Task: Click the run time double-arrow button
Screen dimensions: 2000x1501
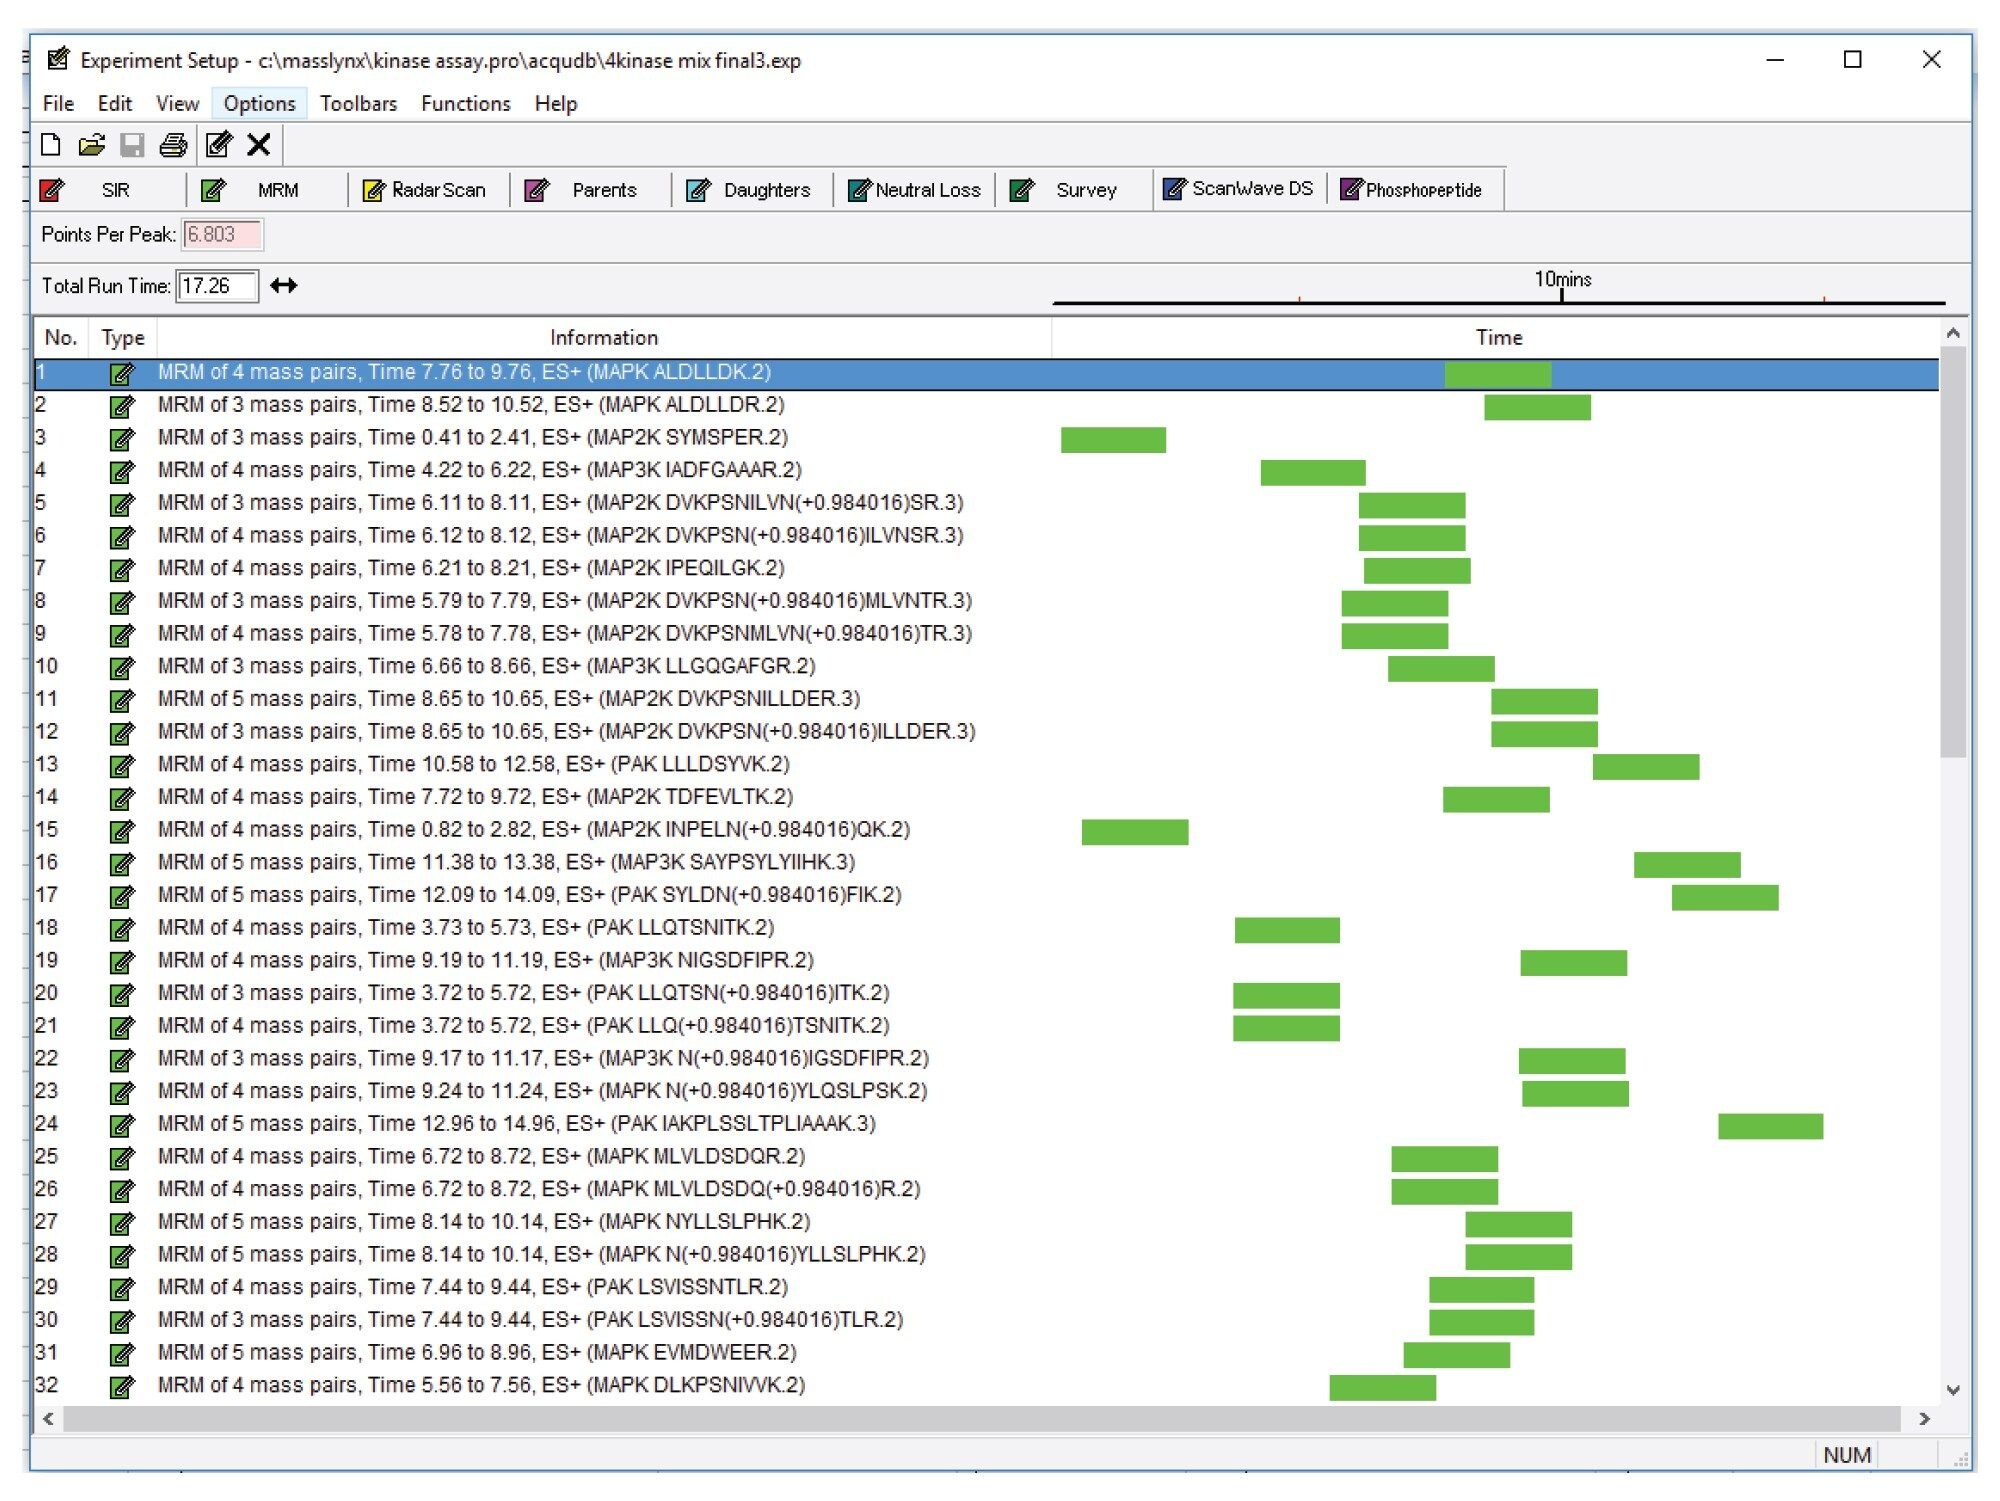Action: coord(284,286)
